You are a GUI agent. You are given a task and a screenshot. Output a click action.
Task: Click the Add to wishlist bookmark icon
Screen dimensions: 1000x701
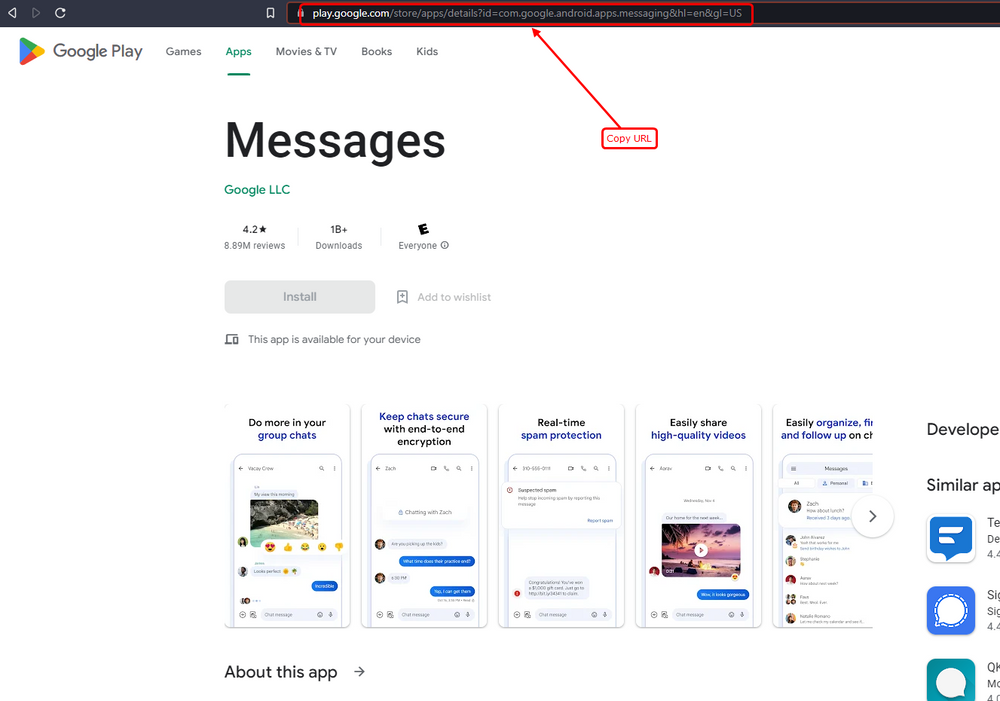click(x=402, y=297)
